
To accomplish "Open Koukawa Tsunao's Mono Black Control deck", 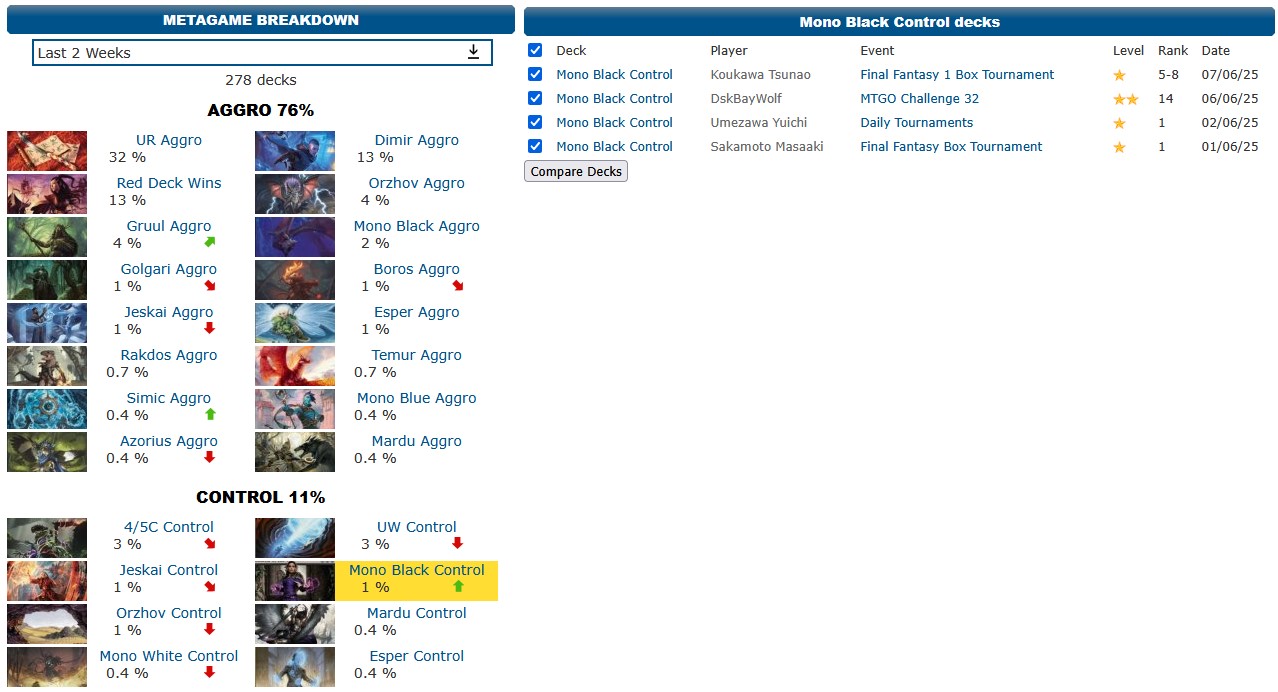I will 614,74.
